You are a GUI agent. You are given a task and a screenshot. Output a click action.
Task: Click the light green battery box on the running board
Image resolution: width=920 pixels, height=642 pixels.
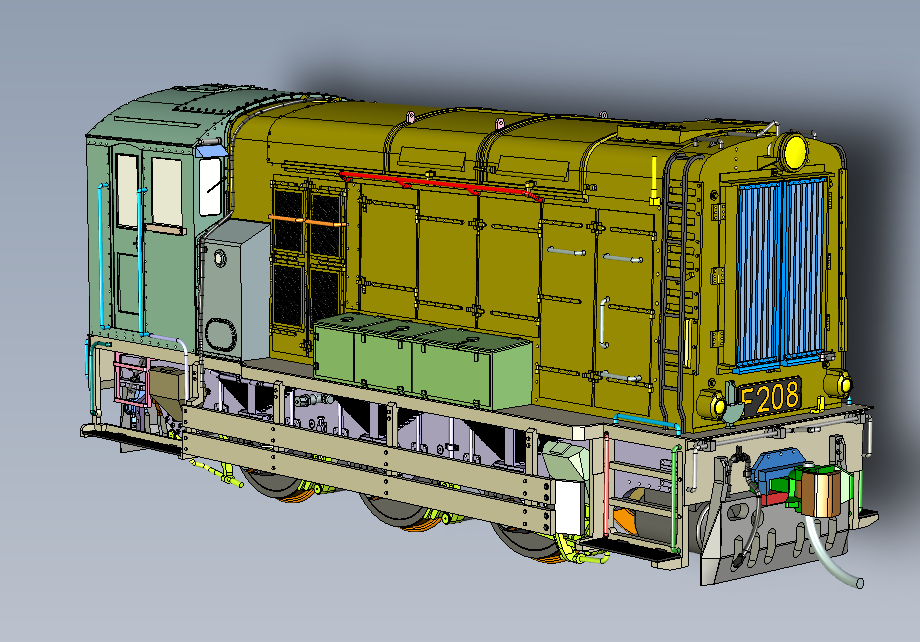425,360
